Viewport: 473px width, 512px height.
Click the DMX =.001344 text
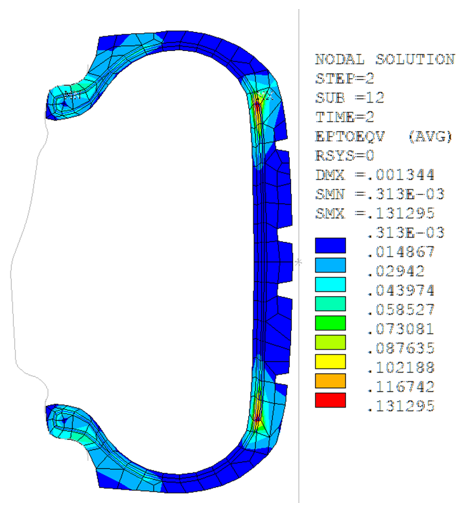[x=375, y=175]
